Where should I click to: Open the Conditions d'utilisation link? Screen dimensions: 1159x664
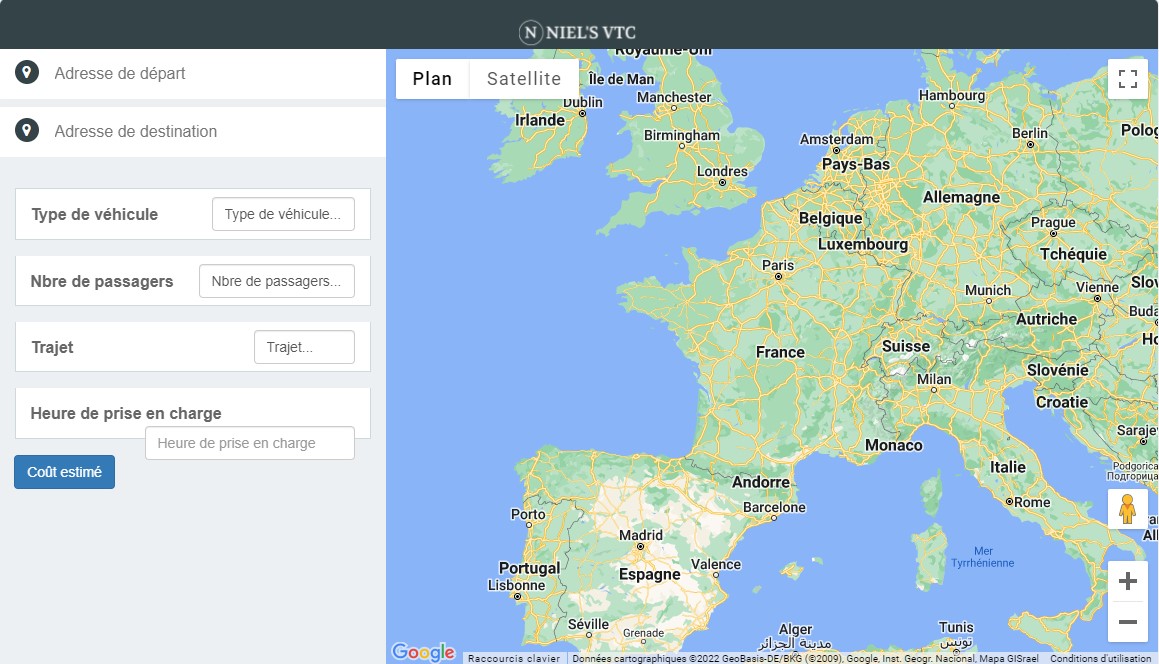tap(1100, 658)
